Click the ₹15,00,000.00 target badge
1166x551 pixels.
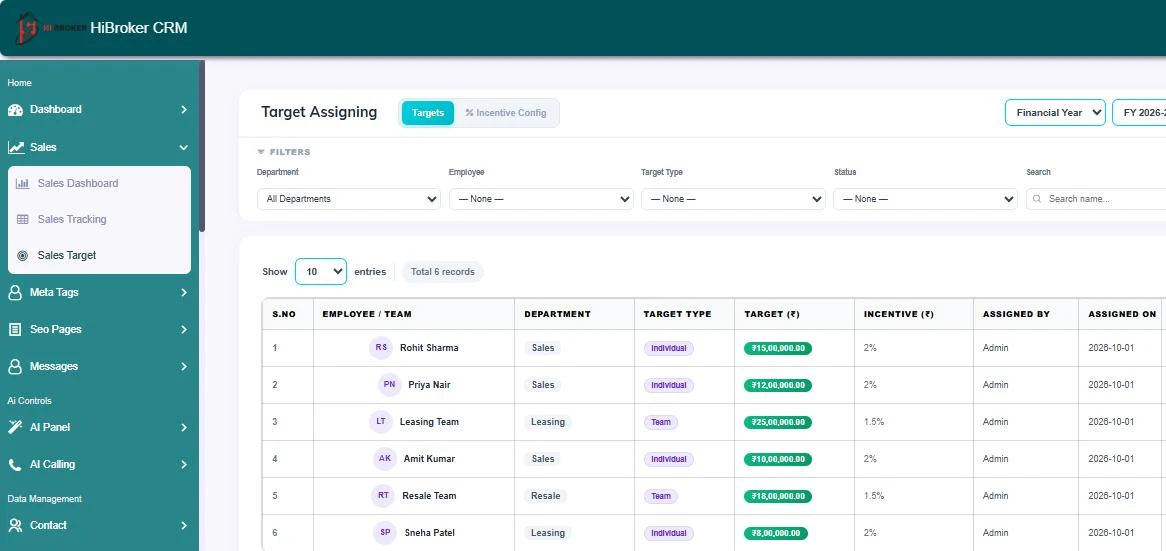click(x=778, y=348)
